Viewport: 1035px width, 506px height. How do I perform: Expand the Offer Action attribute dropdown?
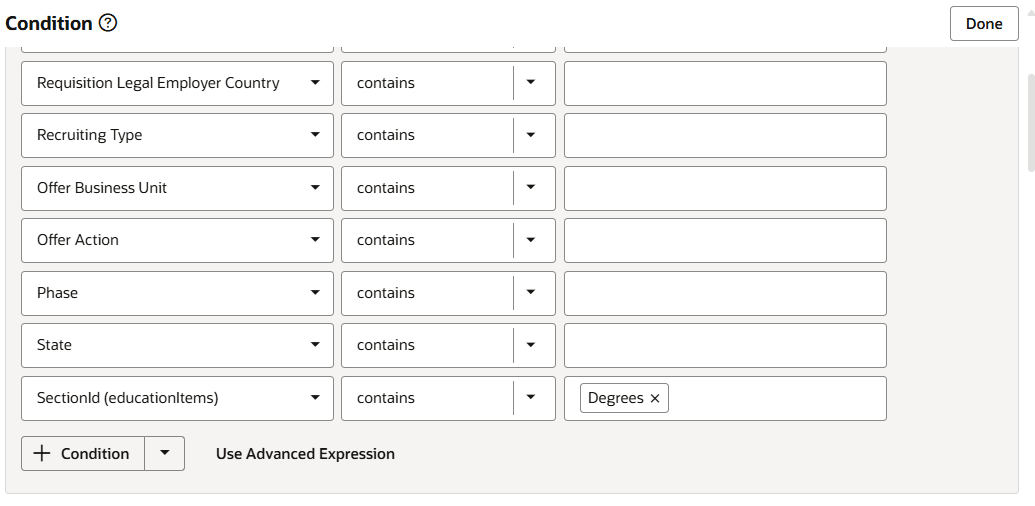tap(315, 240)
